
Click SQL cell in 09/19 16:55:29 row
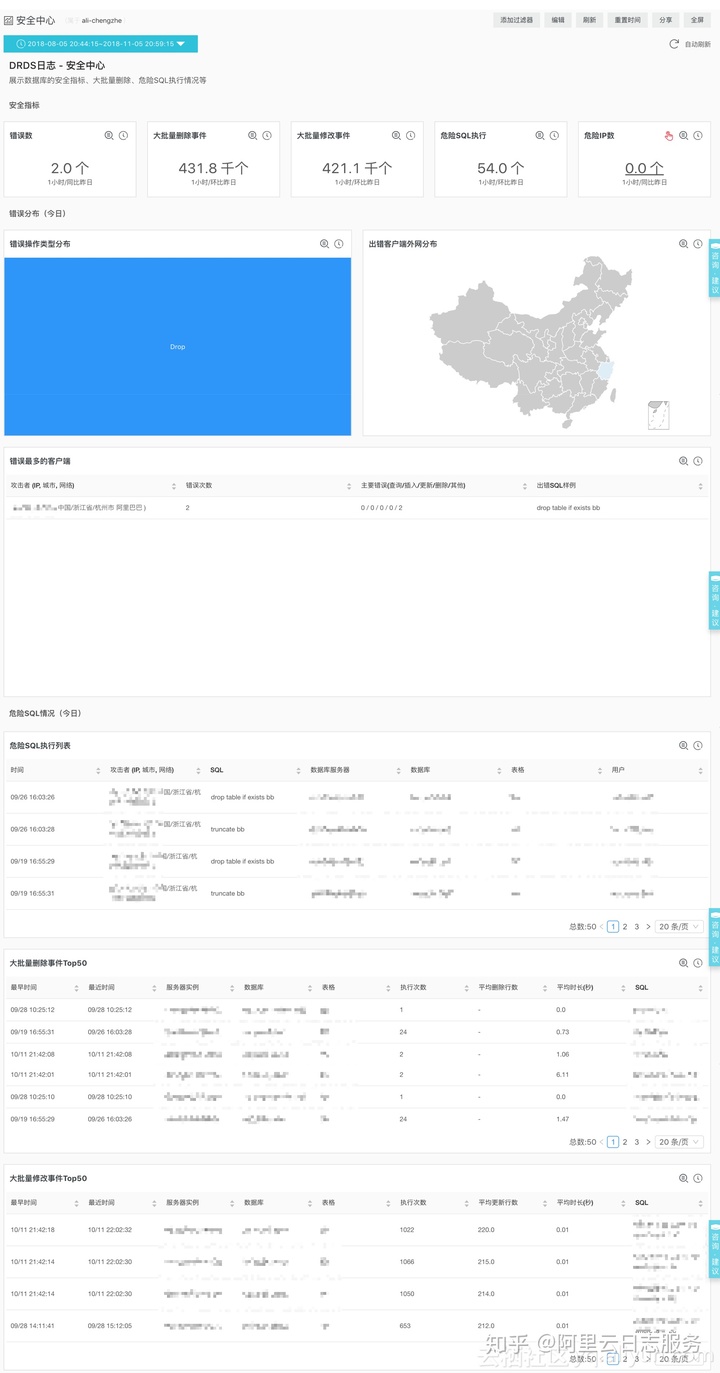click(x=242, y=861)
